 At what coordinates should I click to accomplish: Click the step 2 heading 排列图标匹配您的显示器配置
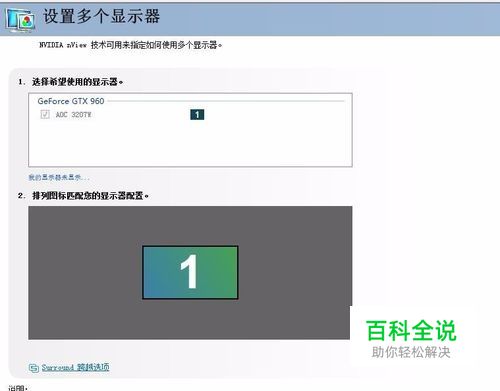(x=90, y=196)
